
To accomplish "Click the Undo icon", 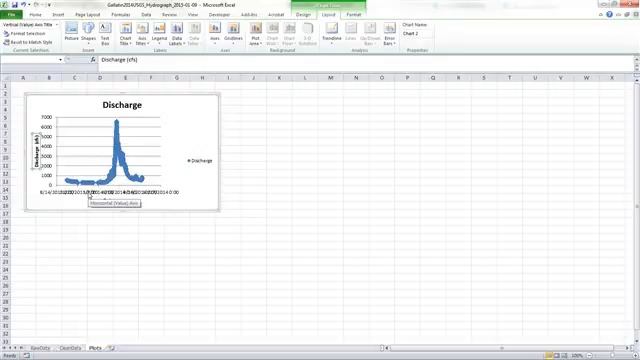I will coord(24,5).
